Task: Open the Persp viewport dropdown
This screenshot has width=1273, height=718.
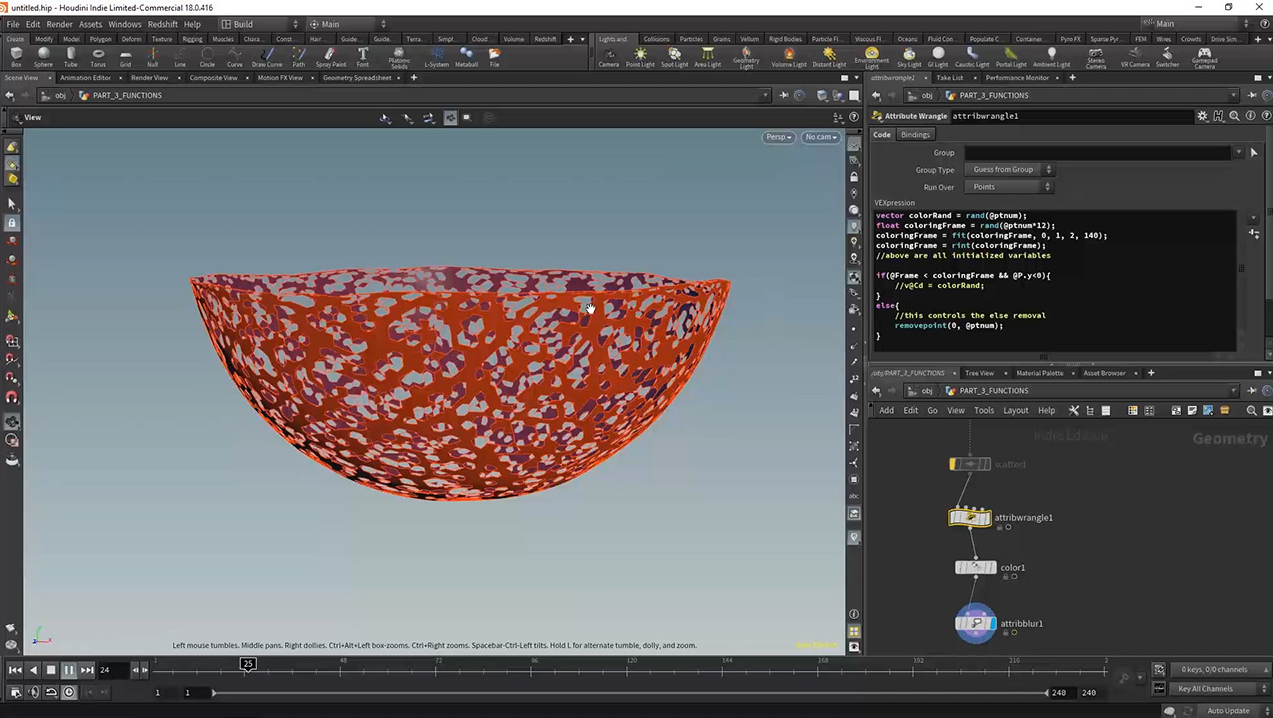Action: point(779,137)
